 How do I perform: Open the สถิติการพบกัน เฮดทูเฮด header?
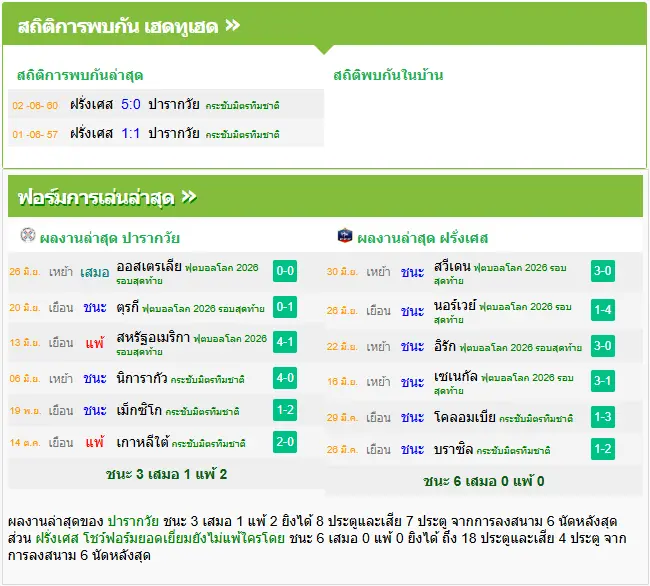[324, 24]
